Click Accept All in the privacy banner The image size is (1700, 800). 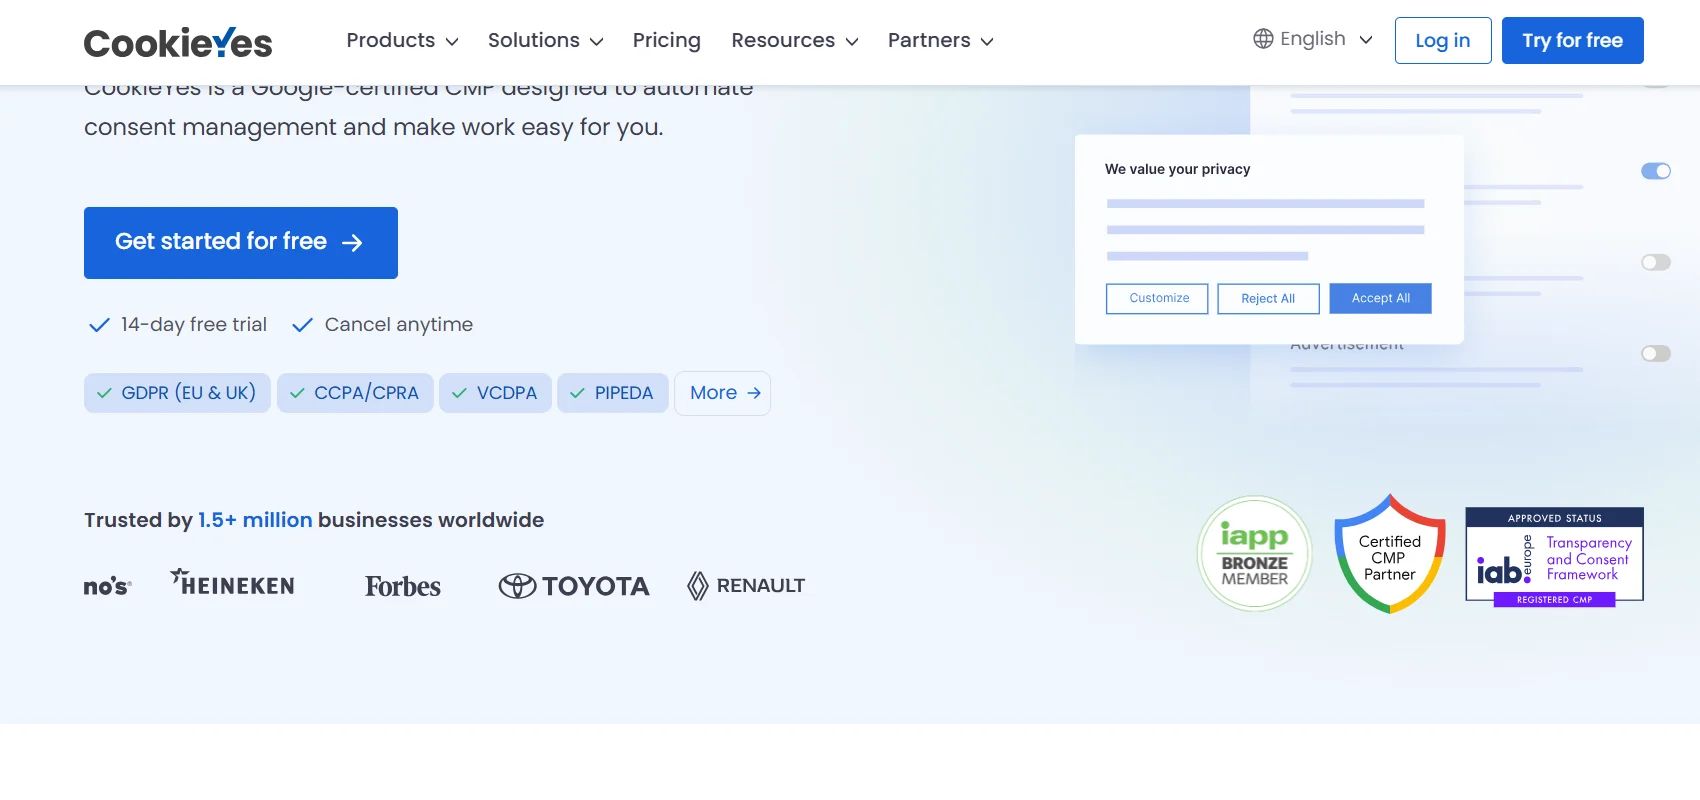[x=1381, y=298]
